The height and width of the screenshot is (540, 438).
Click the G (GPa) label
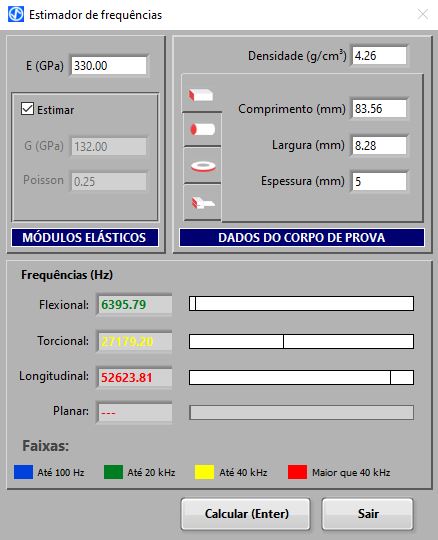[44, 146]
